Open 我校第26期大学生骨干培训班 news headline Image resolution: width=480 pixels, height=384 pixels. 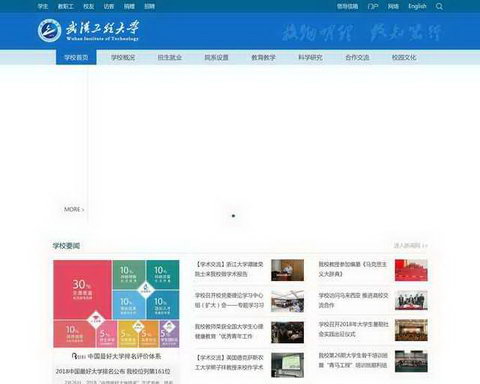pyautogui.click(x=353, y=360)
